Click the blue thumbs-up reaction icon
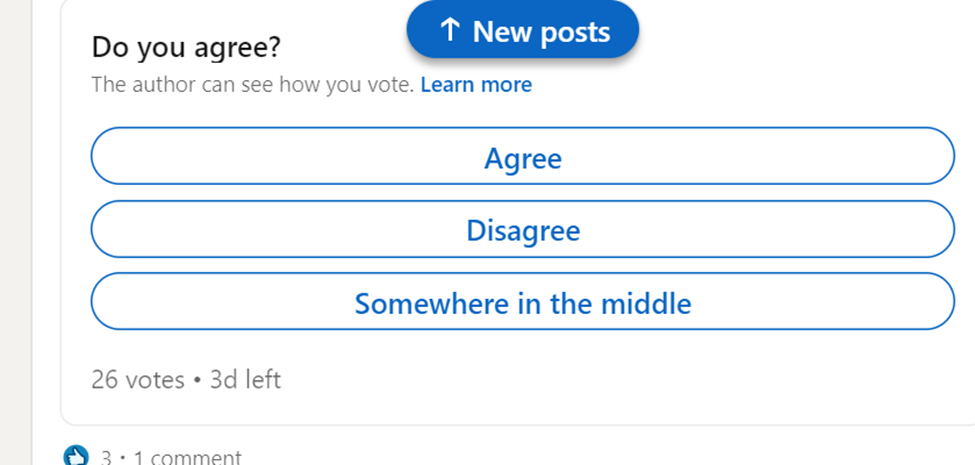975x465 pixels. coord(76,457)
